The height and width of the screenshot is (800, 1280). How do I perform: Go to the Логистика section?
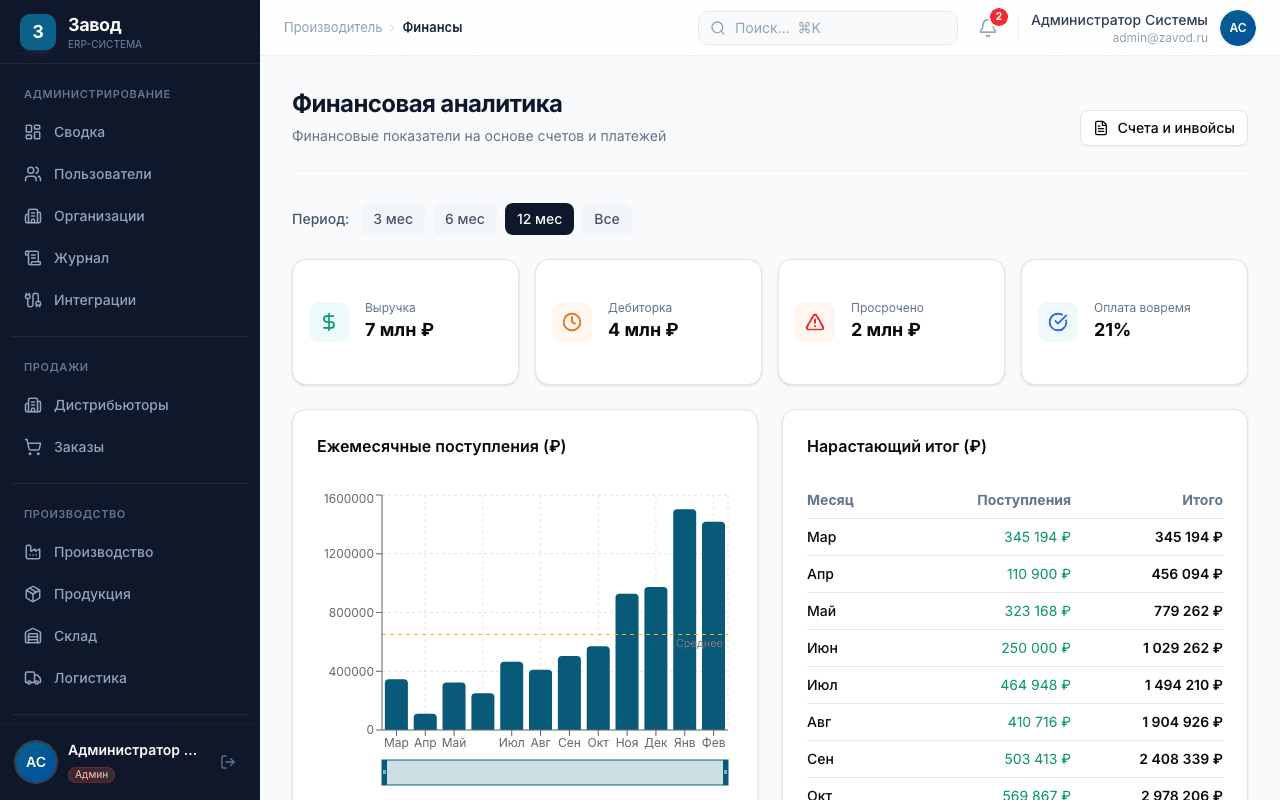[x=90, y=678]
